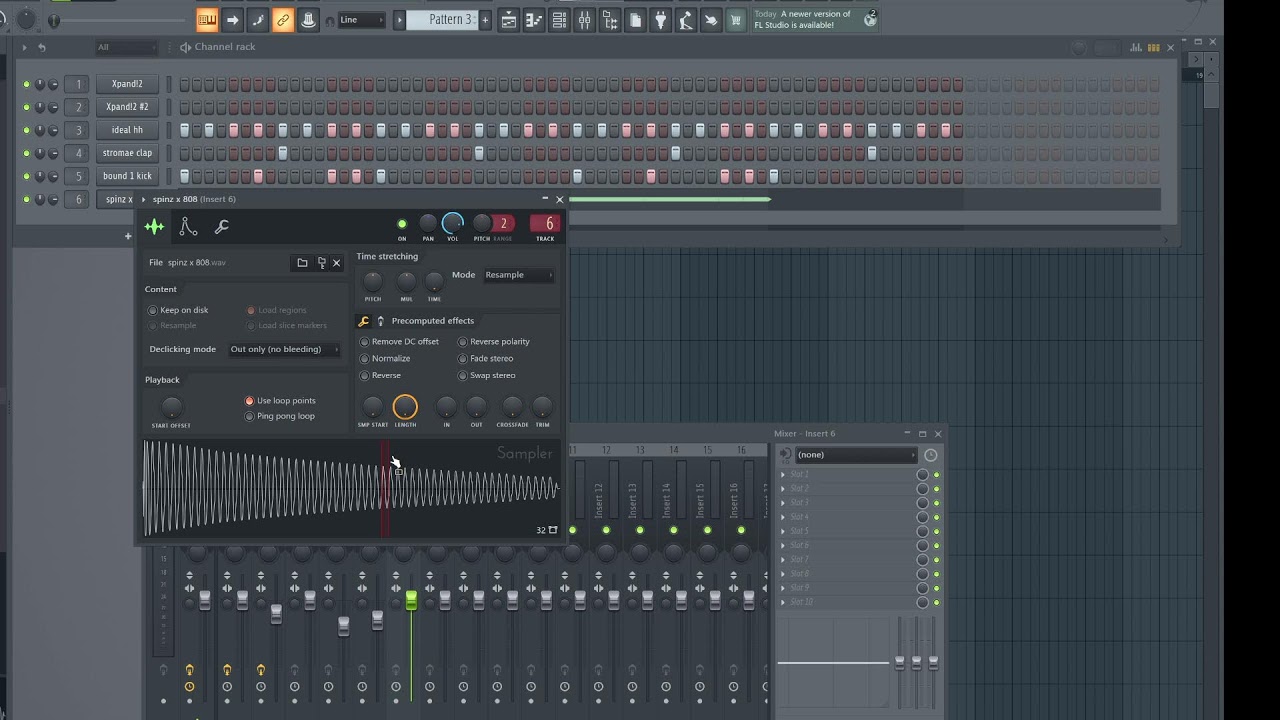
Task: Click the sample waveform preview
Action: click(x=350, y=489)
